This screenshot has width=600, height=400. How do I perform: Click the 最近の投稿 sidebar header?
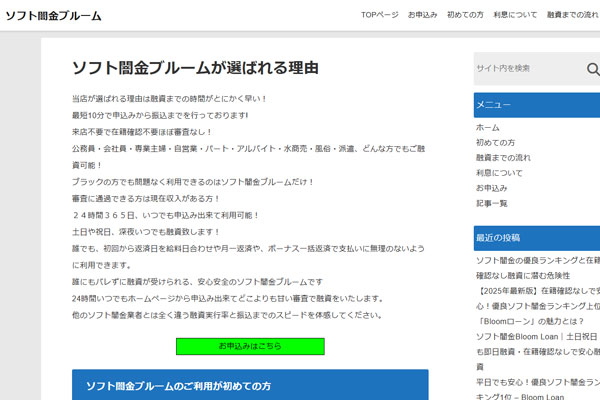[x=537, y=238]
